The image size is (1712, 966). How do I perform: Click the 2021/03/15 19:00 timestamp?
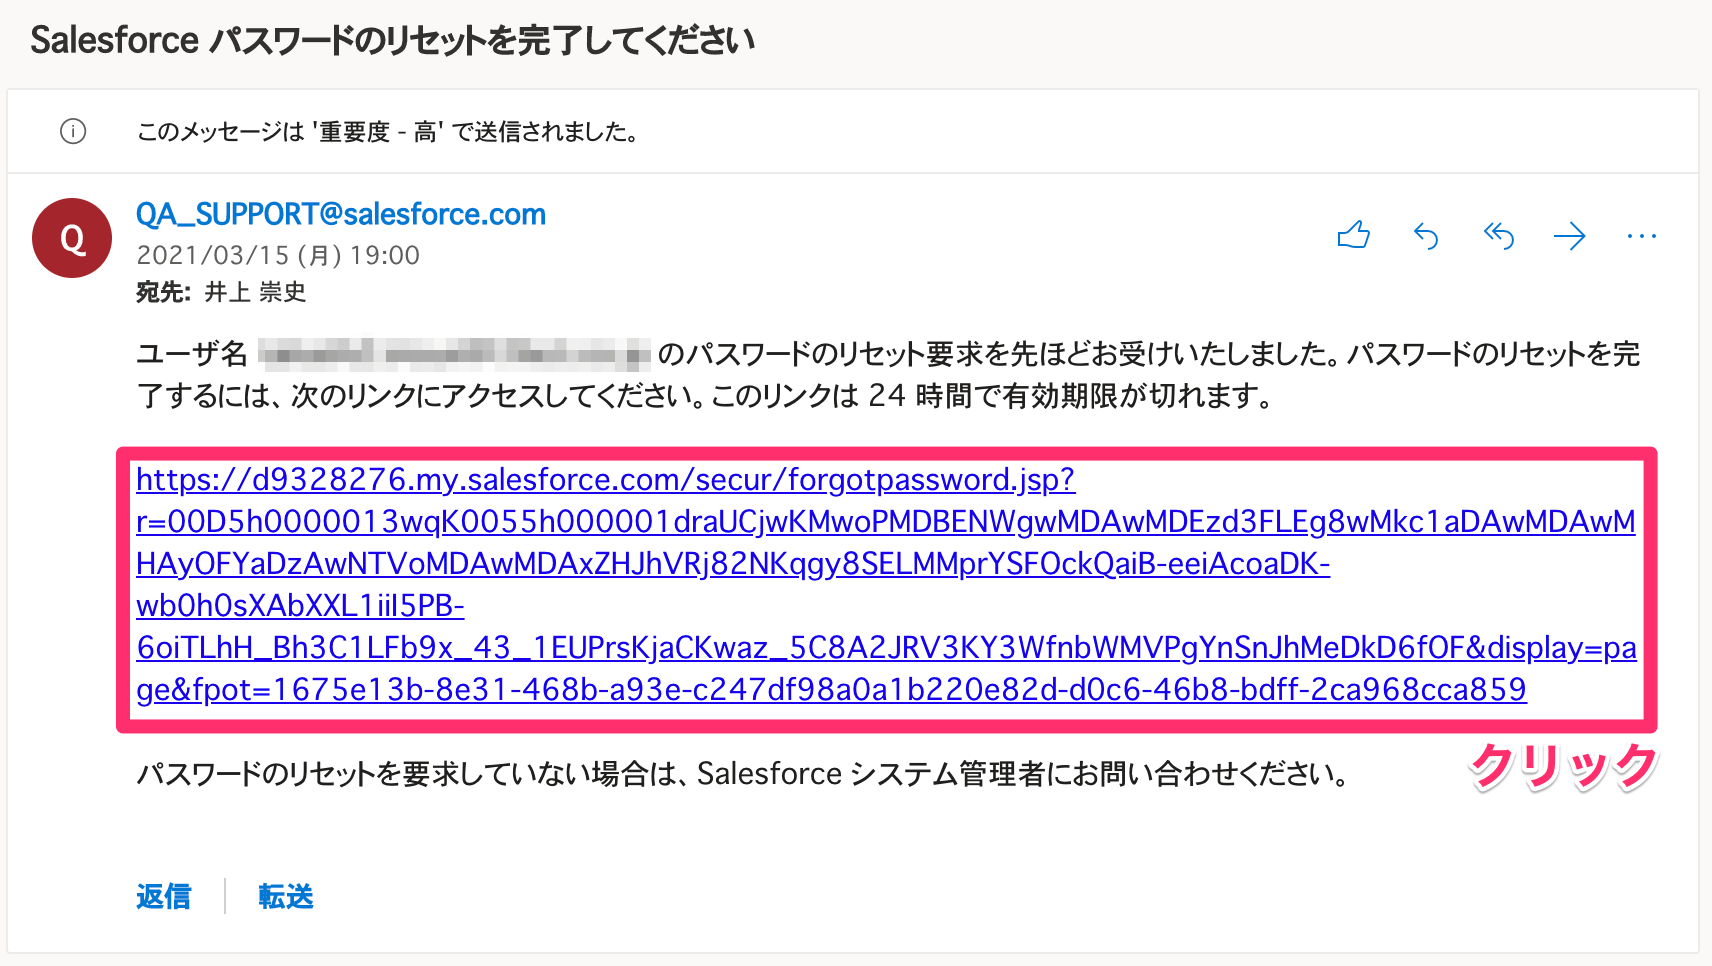[278, 255]
